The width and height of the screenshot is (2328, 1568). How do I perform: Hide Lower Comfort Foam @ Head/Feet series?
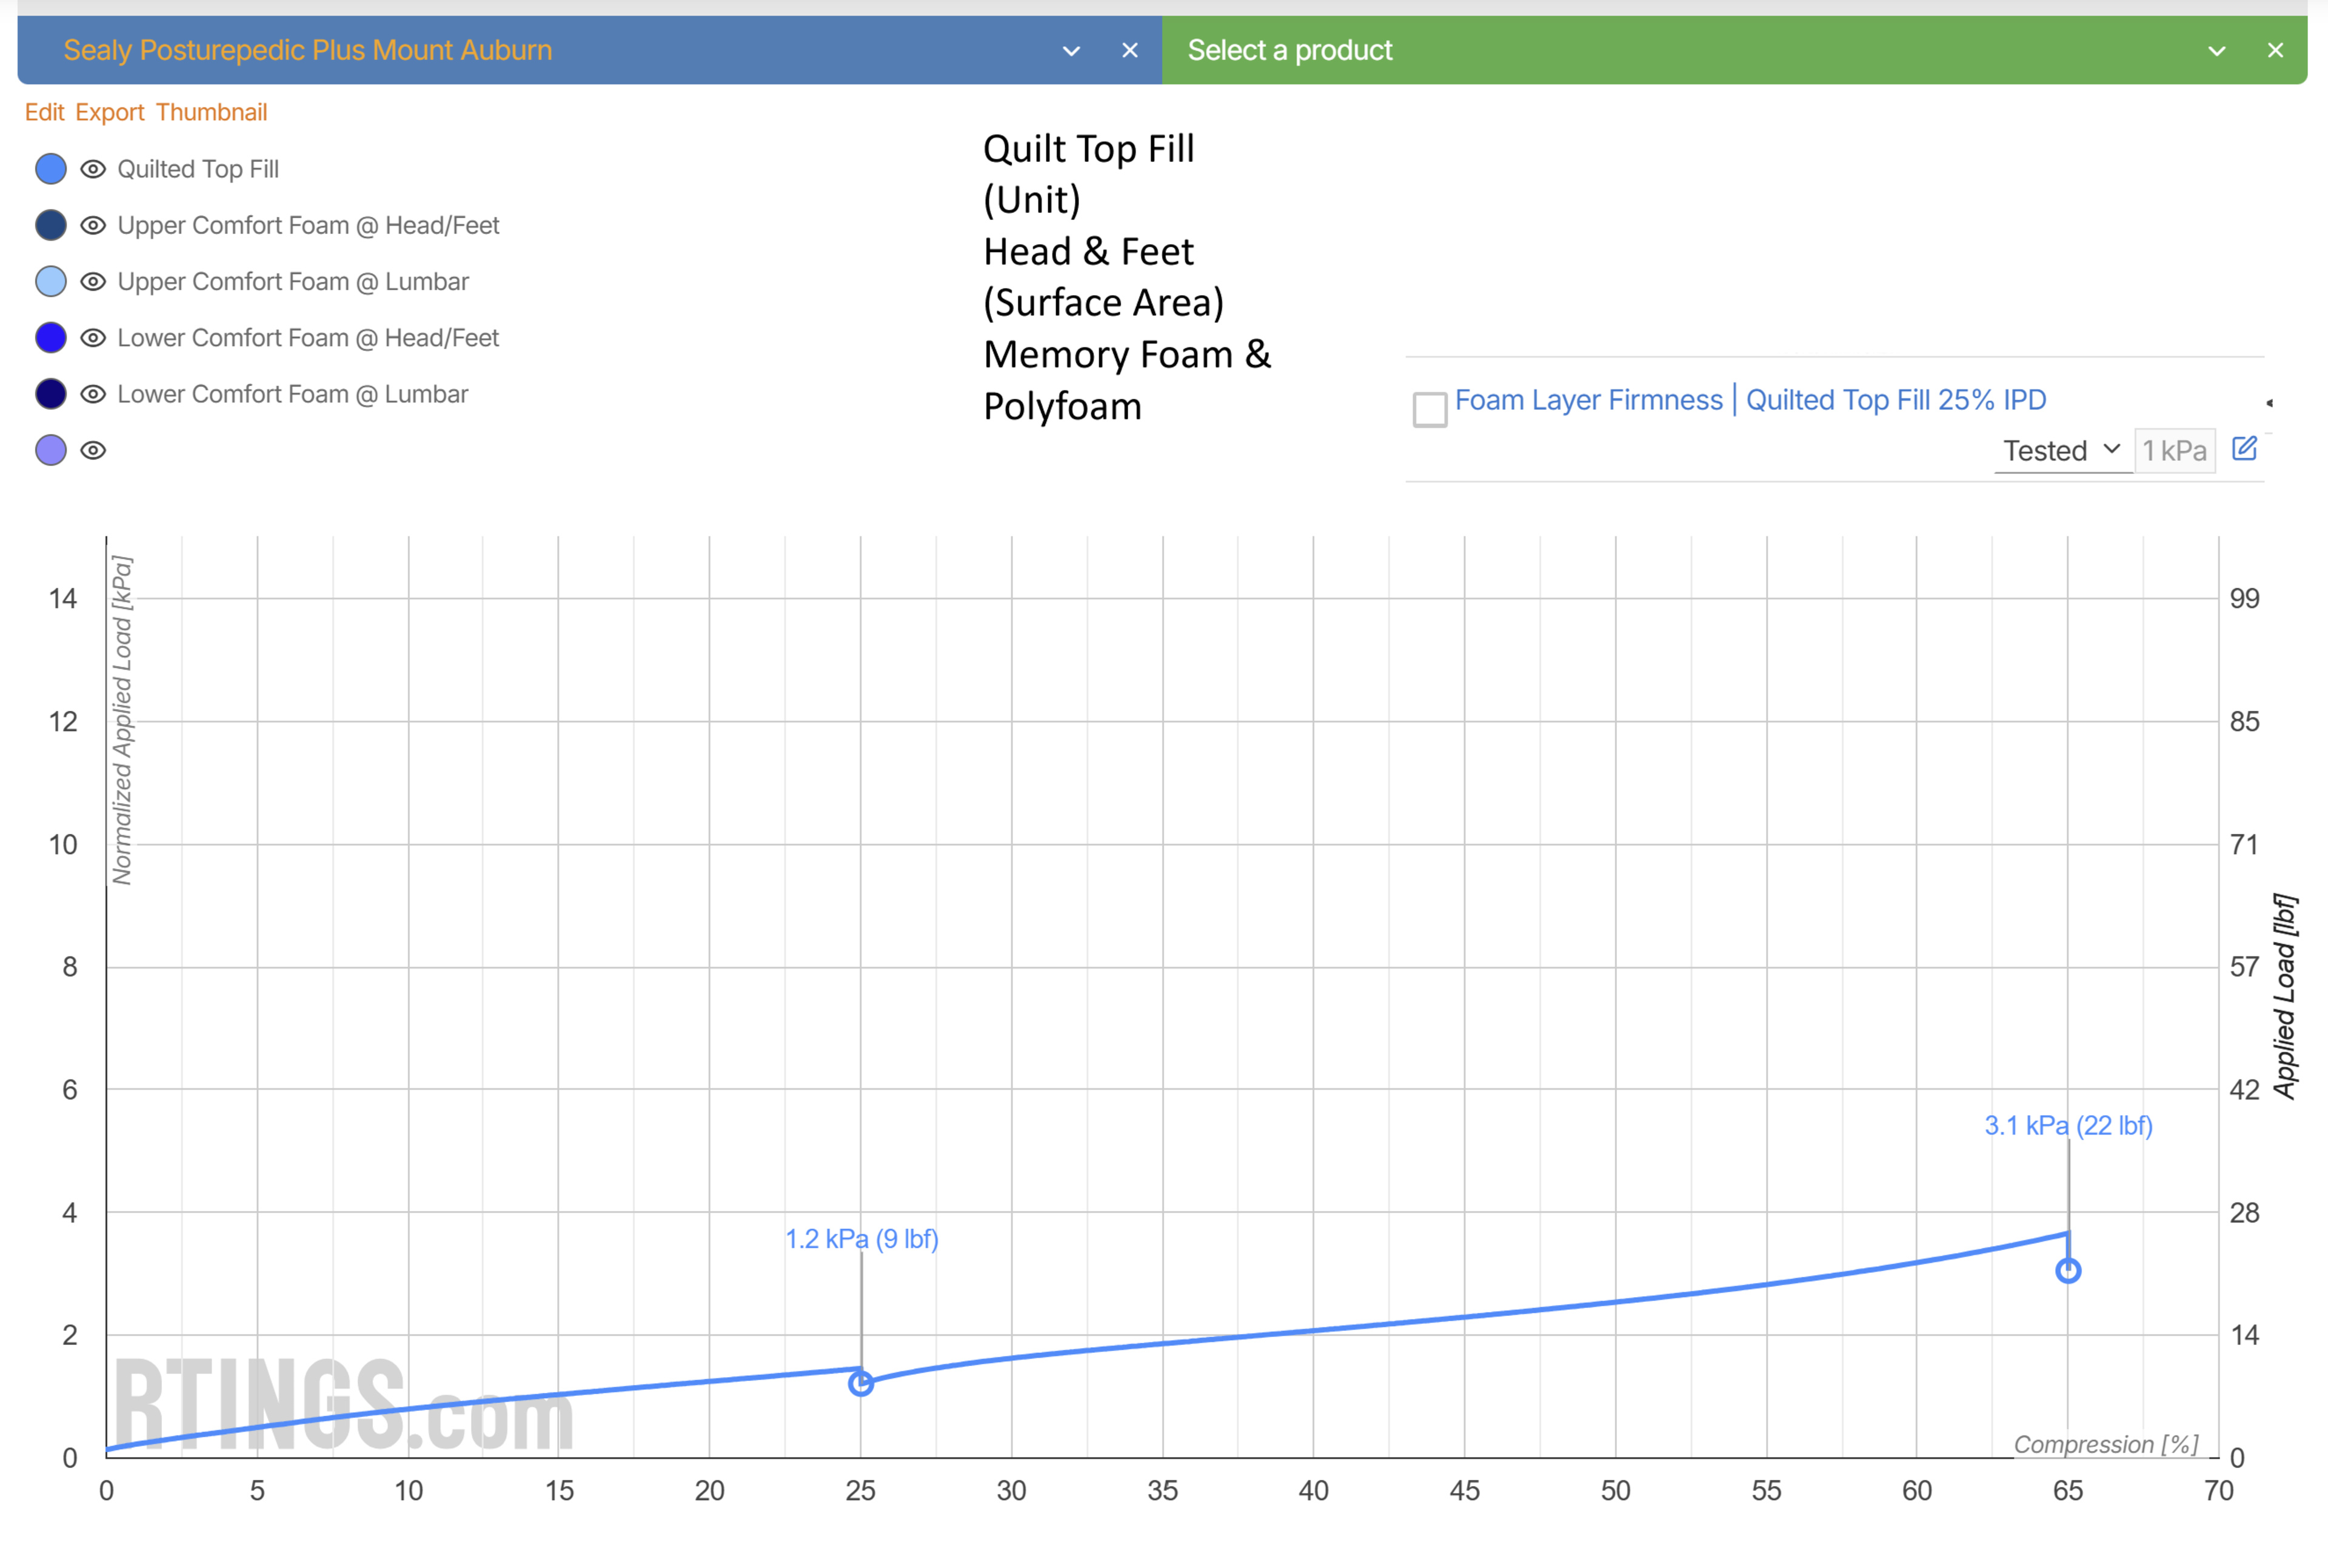tap(93, 338)
